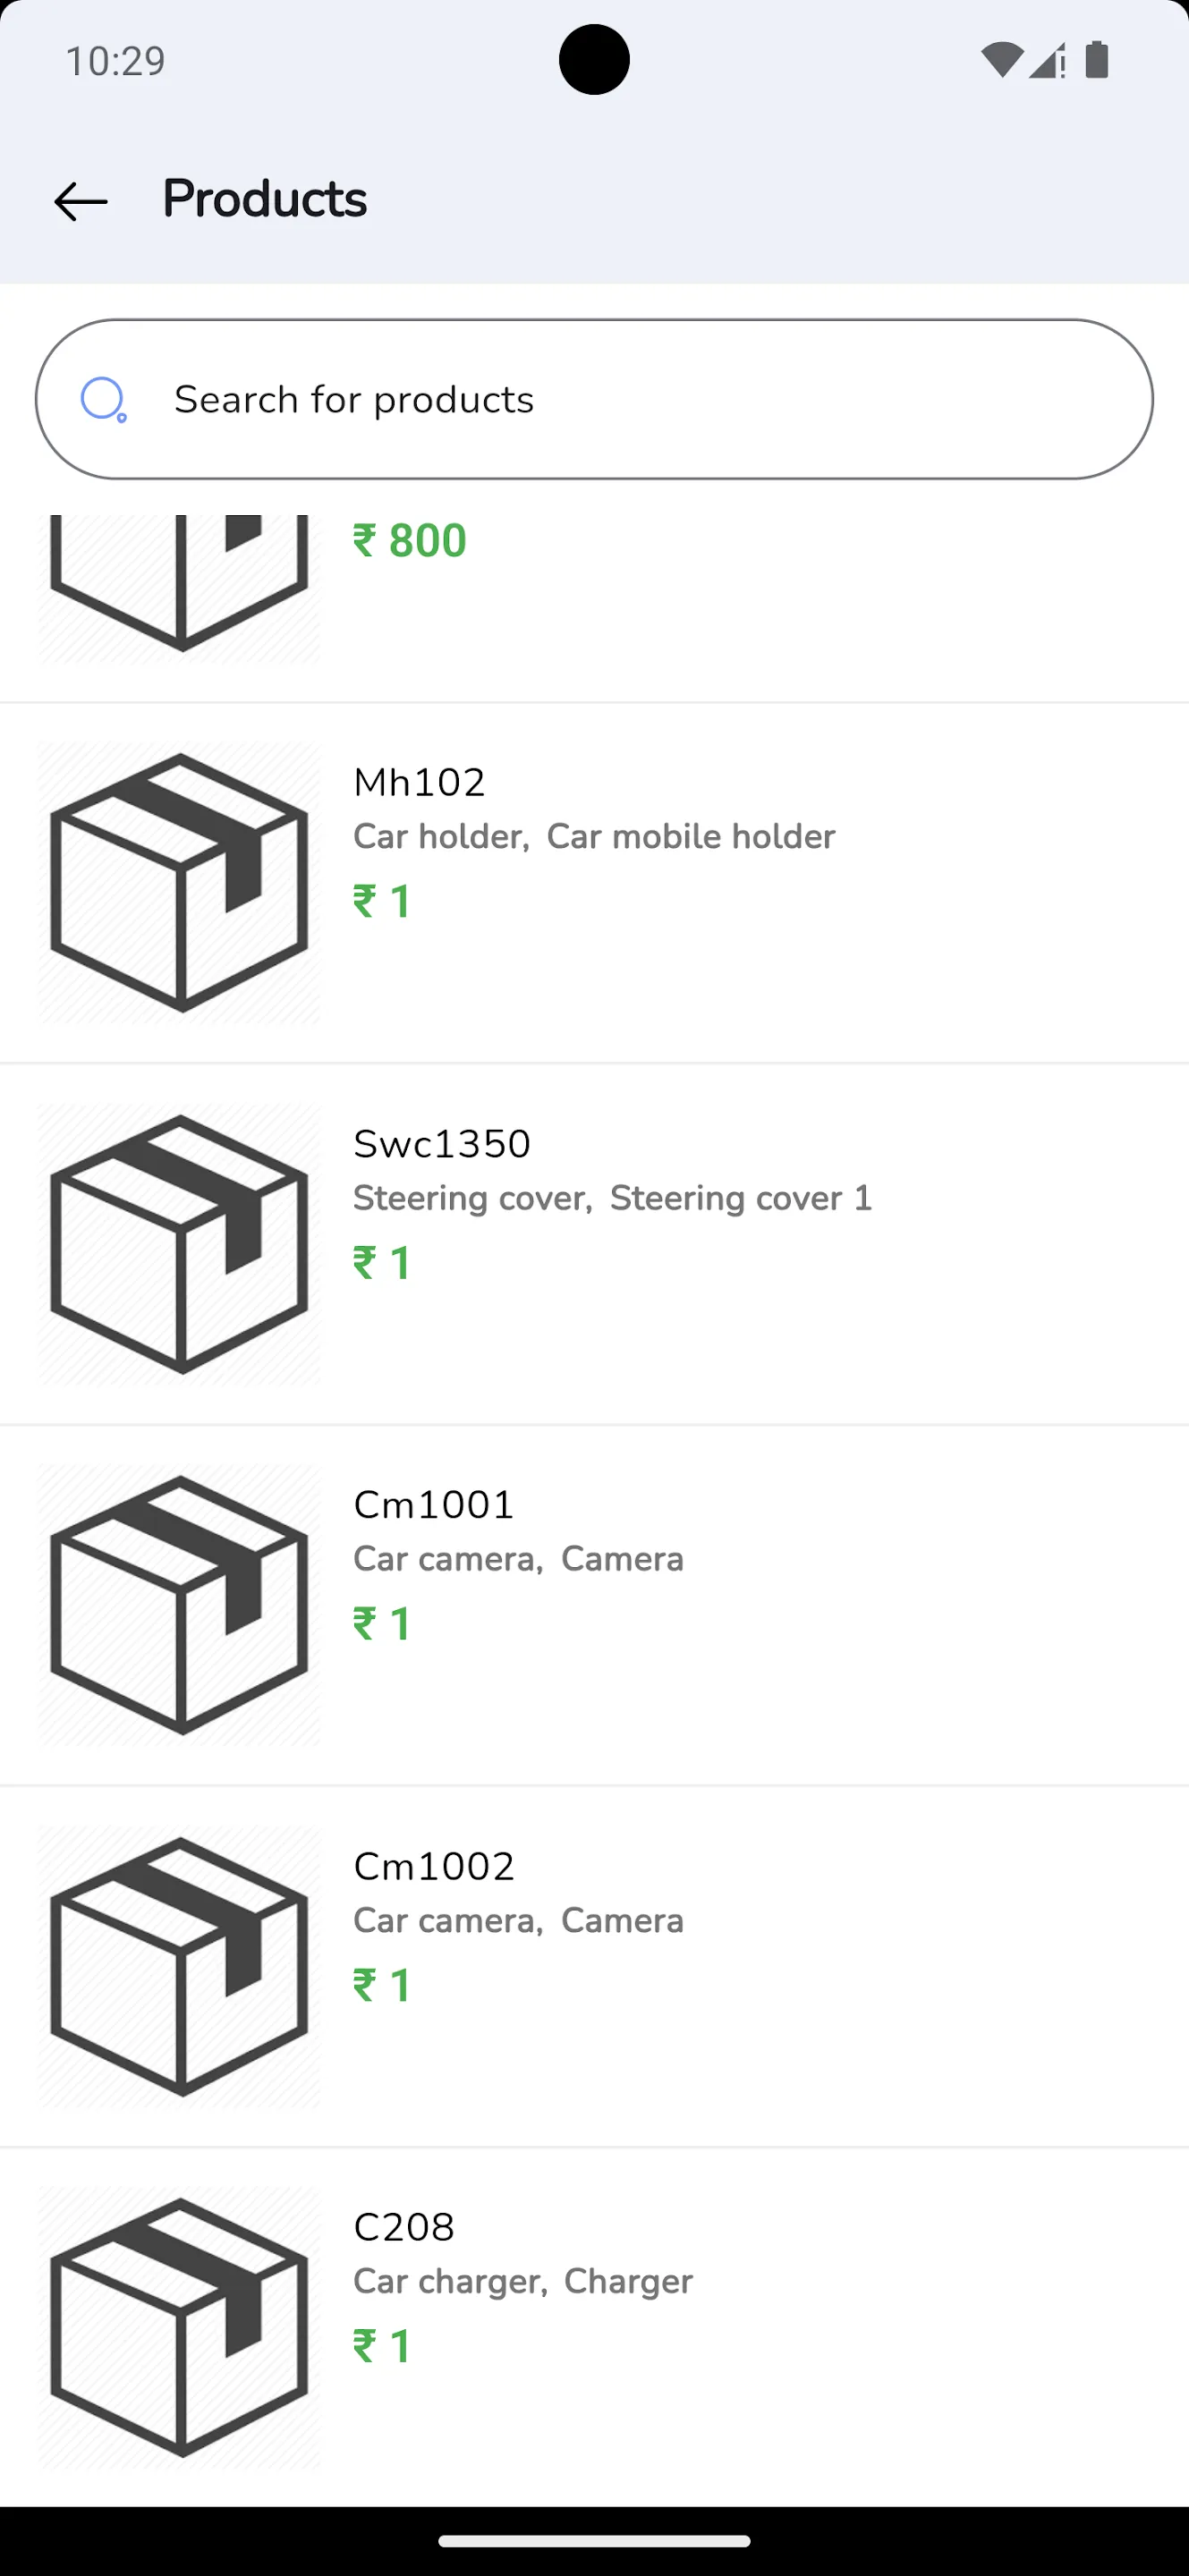
Task: Tap the back arrow icon
Action: (80, 201)
